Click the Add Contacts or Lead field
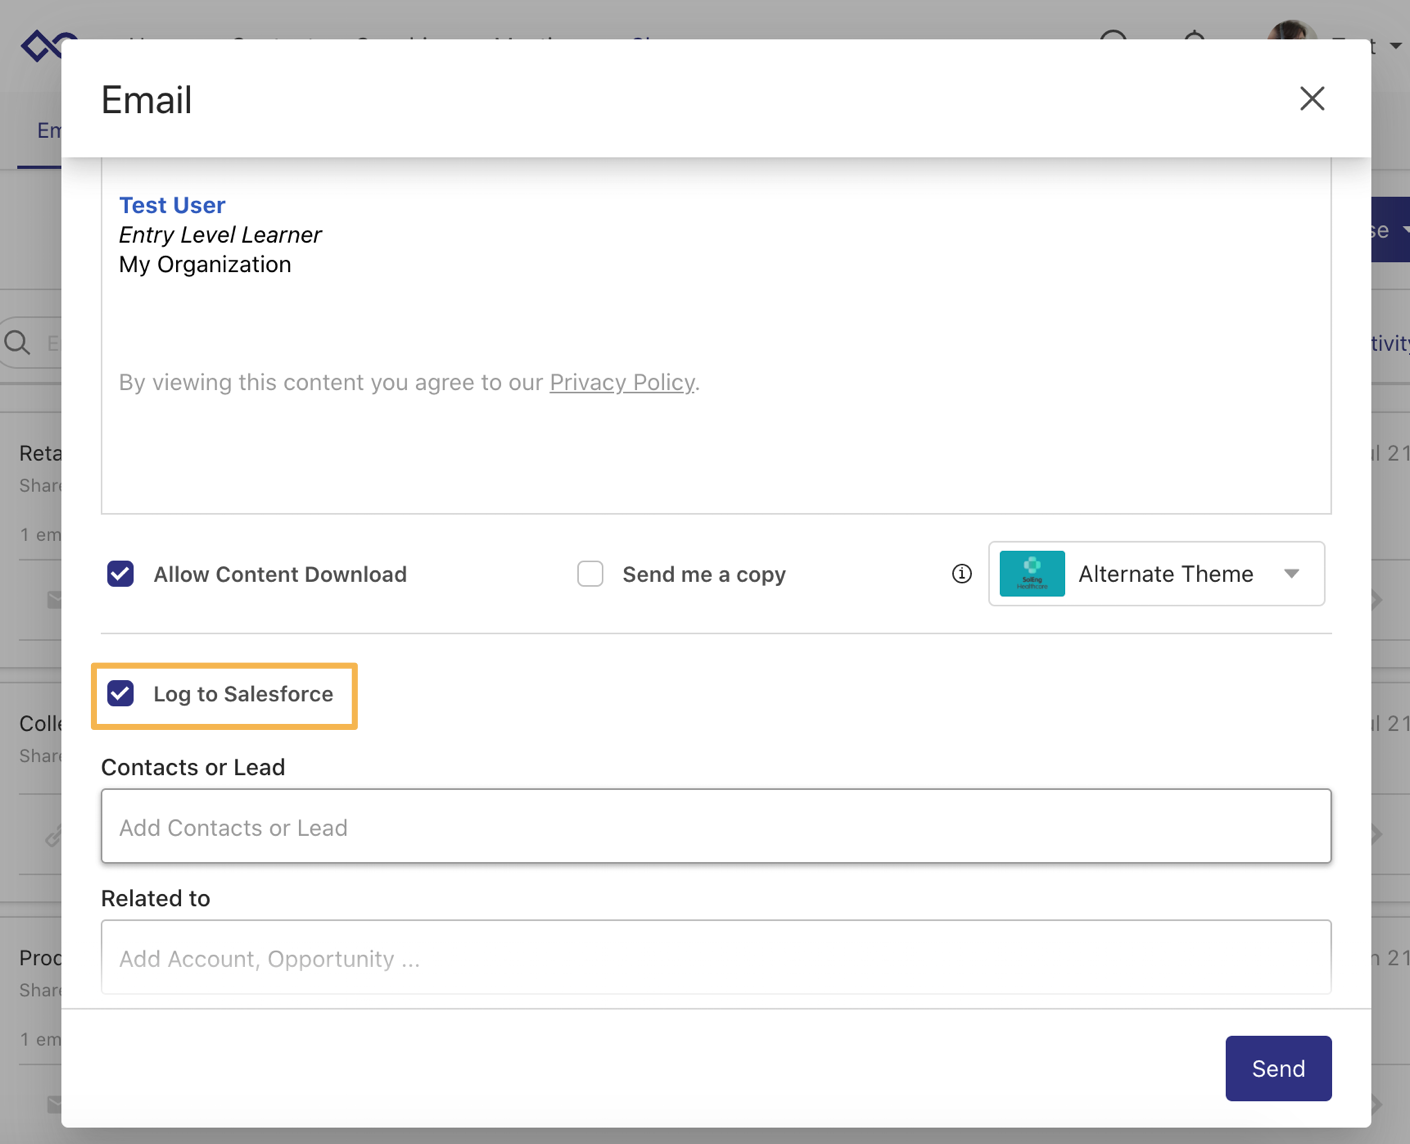 tap(715, 827)
